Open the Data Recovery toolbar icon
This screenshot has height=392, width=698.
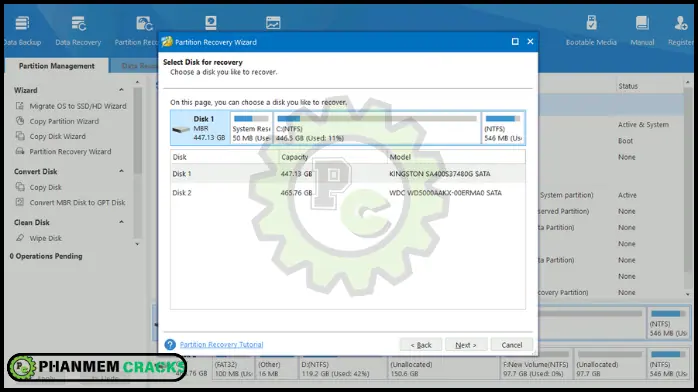click(x=78, y=23)
